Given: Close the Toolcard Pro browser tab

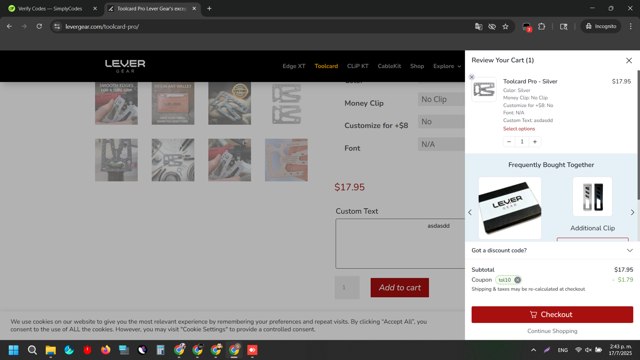Looking at the screenshot, I should click(194, 9).
